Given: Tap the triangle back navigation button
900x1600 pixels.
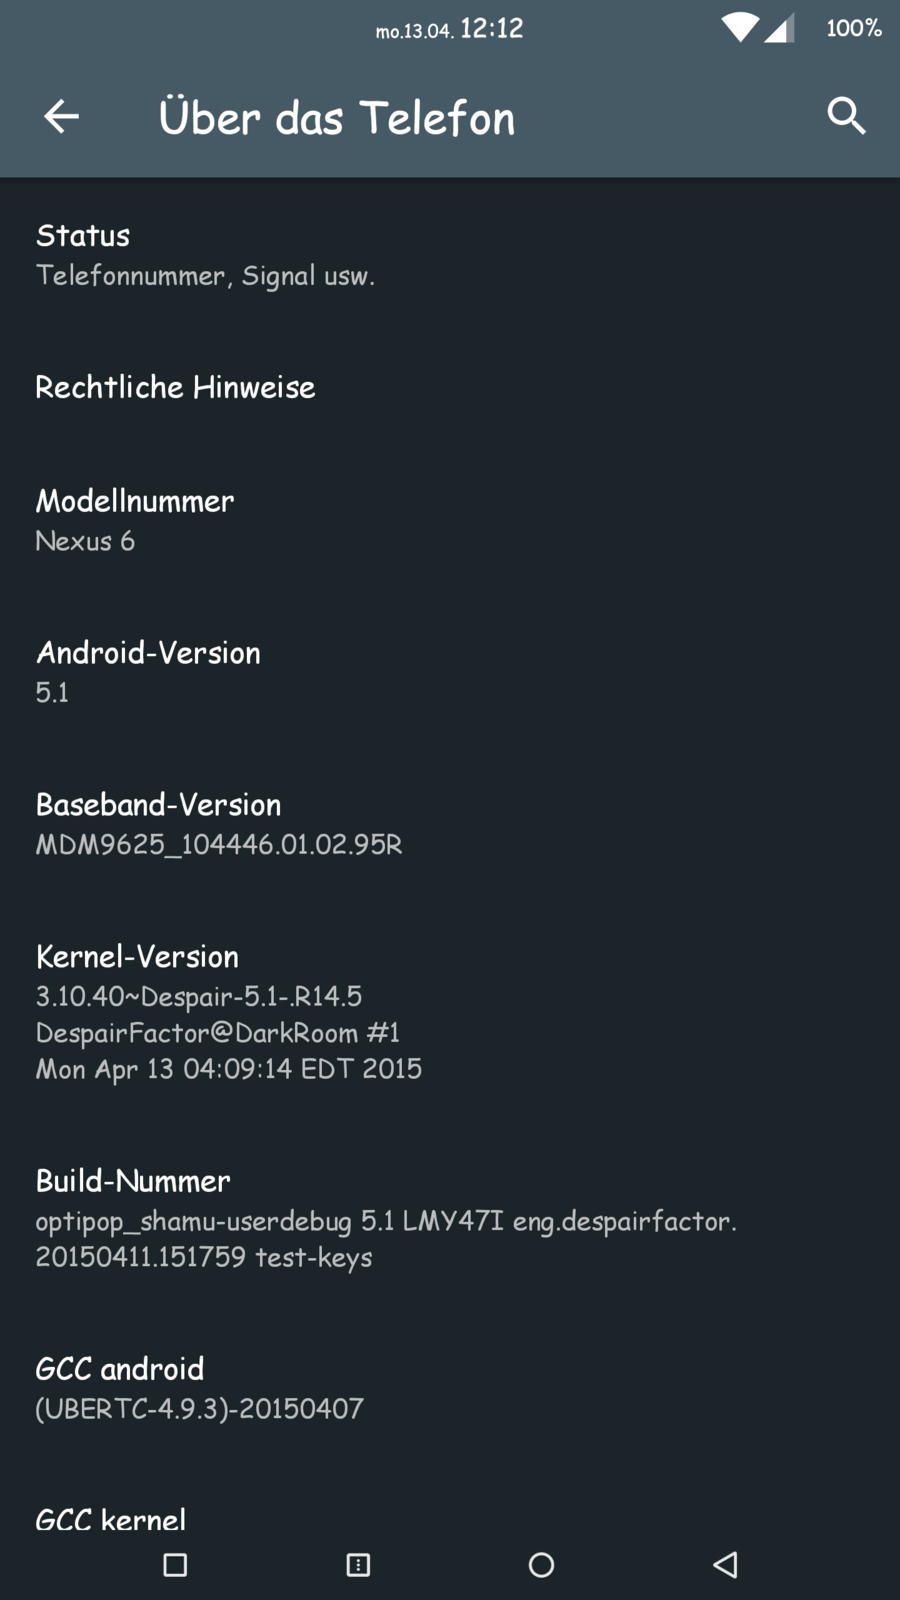Looking at the screenshot, I should pyautogui.click(x=726, y=1565).
